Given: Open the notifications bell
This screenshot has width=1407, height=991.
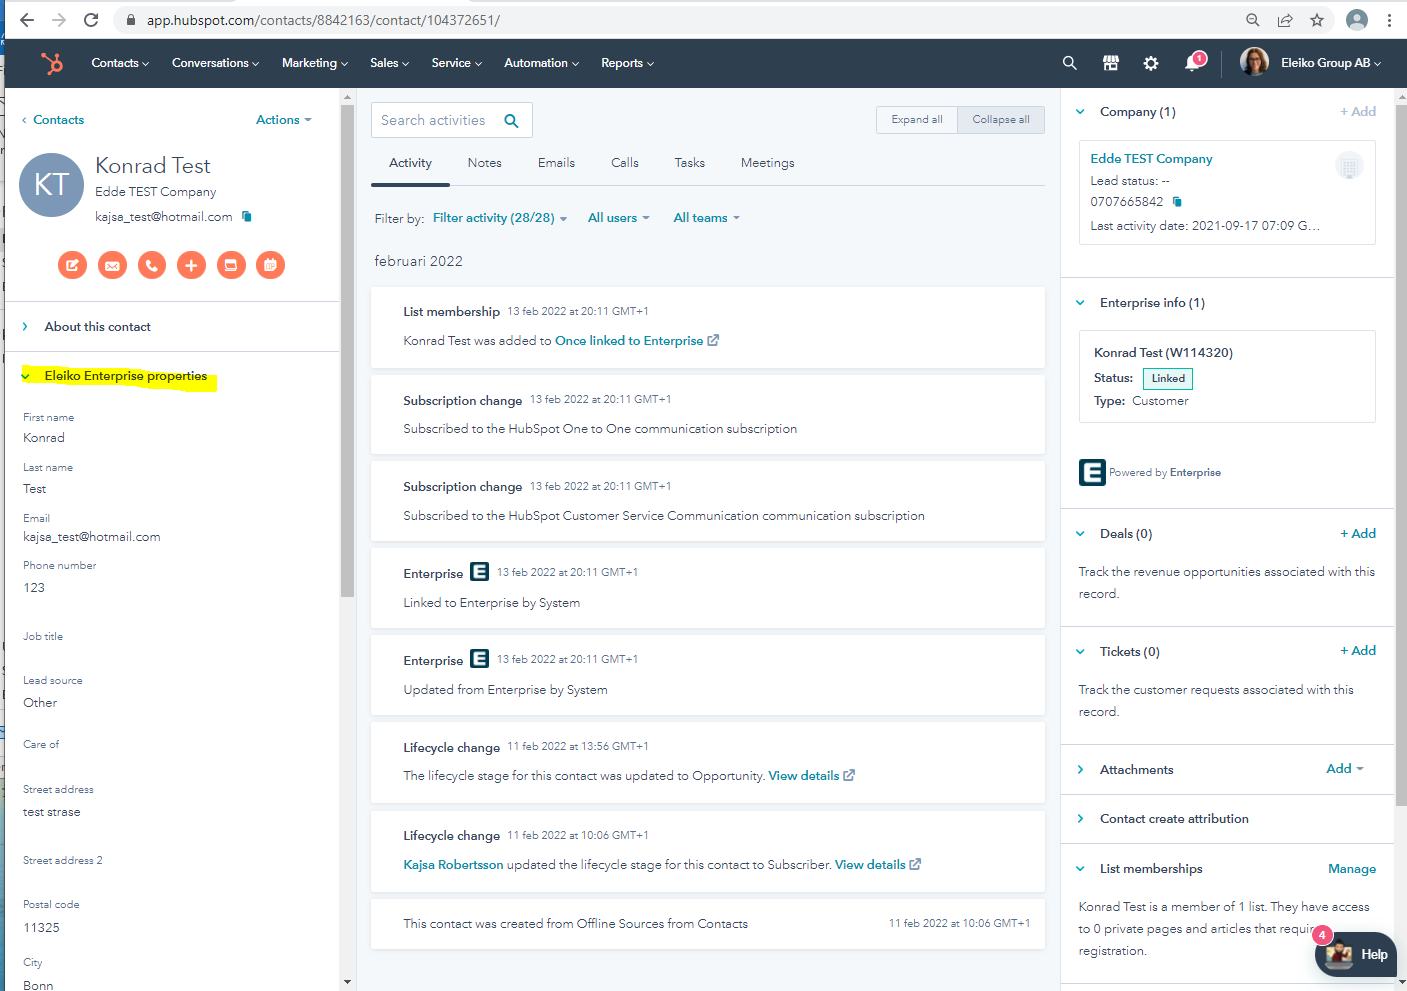Looking at the screenshot, I should coord(1192,63).
